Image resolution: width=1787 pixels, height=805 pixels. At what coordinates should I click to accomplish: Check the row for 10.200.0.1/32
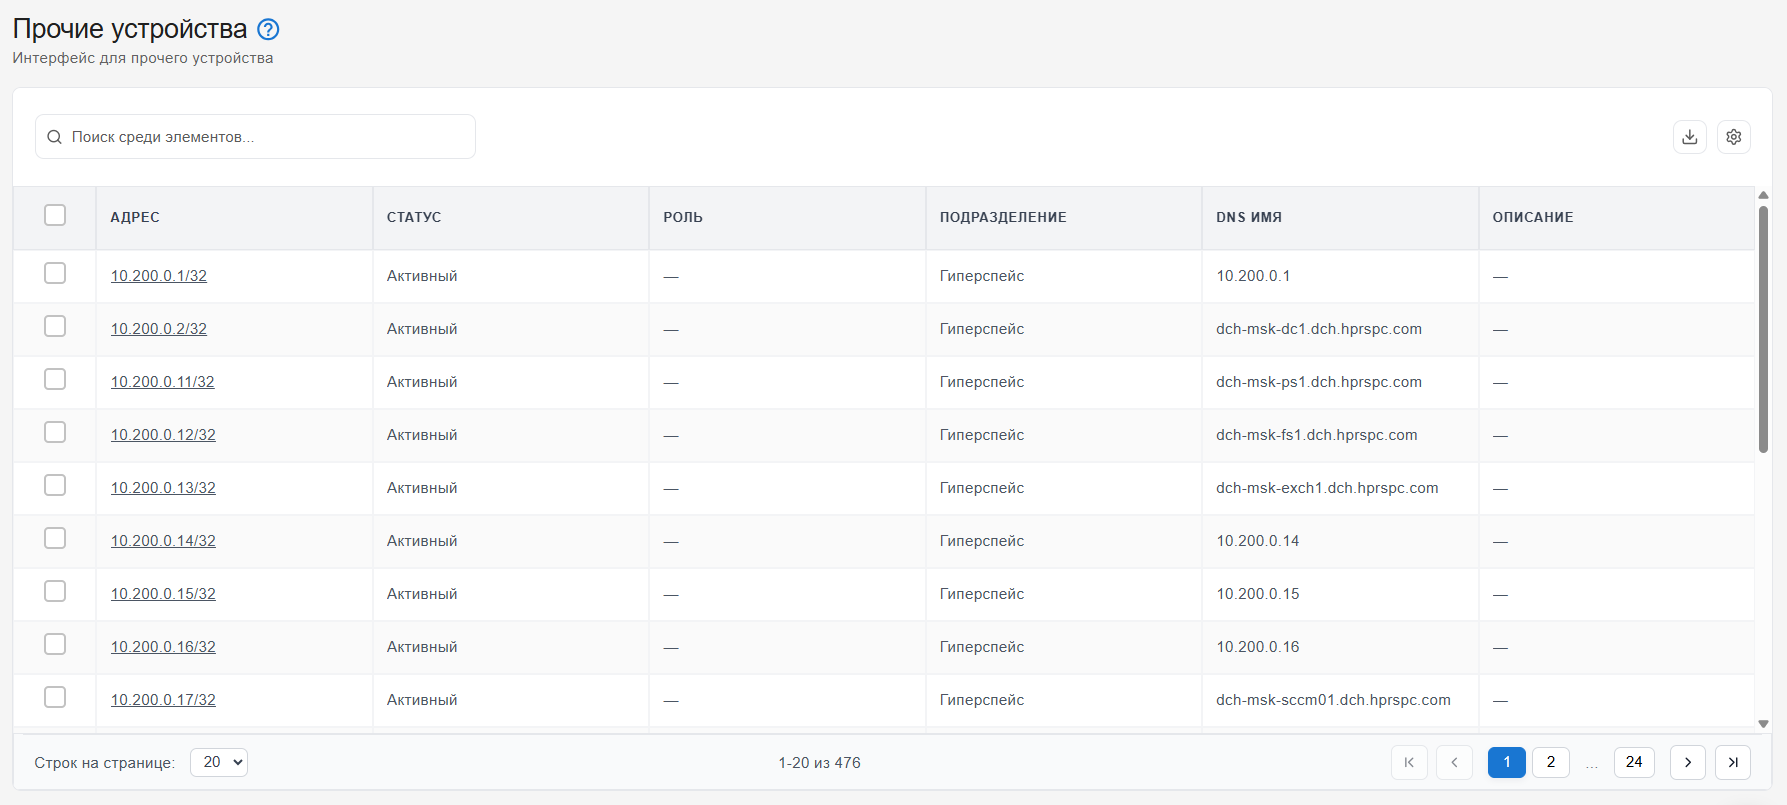click(55, 273)
